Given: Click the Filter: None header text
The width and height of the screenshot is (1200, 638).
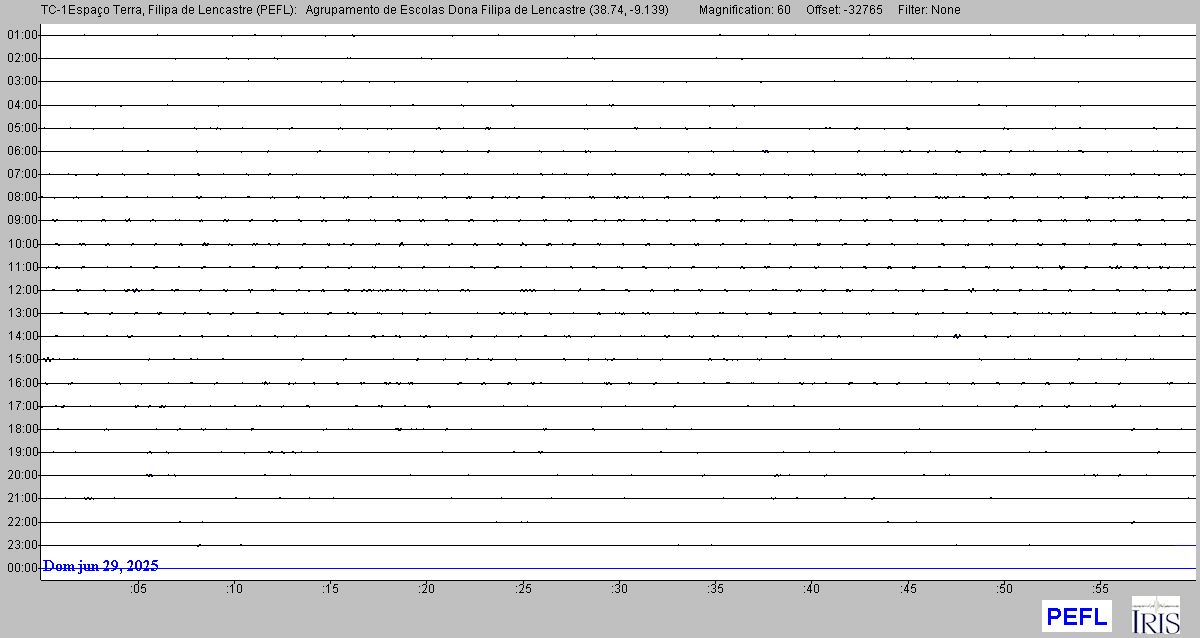Looking at the screenshot, I should click(929, 10).
